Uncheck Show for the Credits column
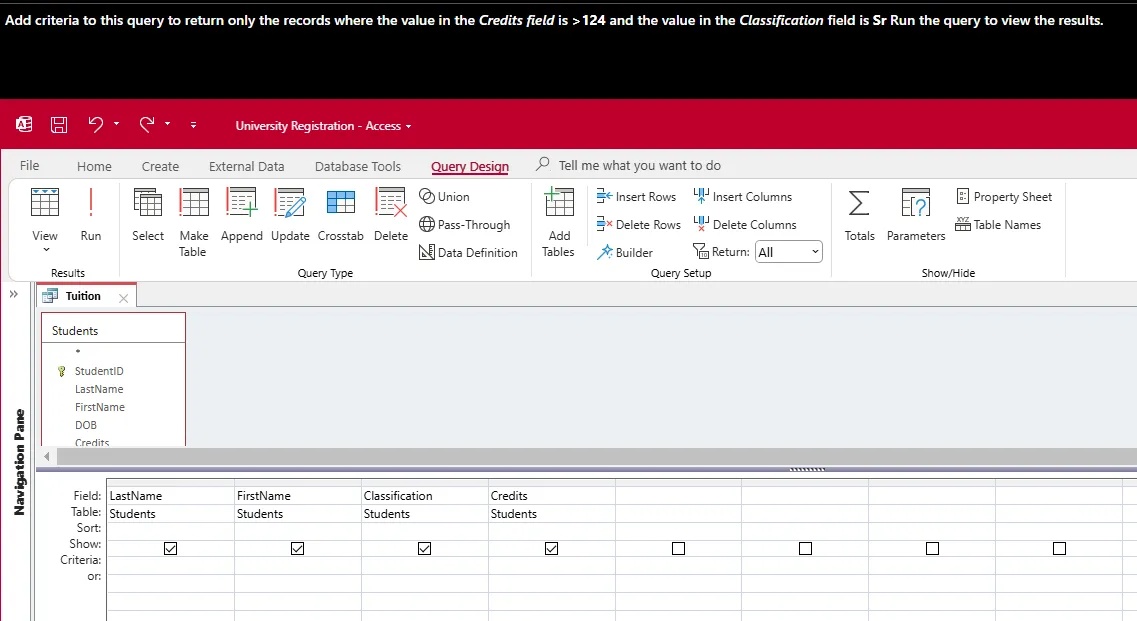This screenshot has height=621, width=1137. 551,548
